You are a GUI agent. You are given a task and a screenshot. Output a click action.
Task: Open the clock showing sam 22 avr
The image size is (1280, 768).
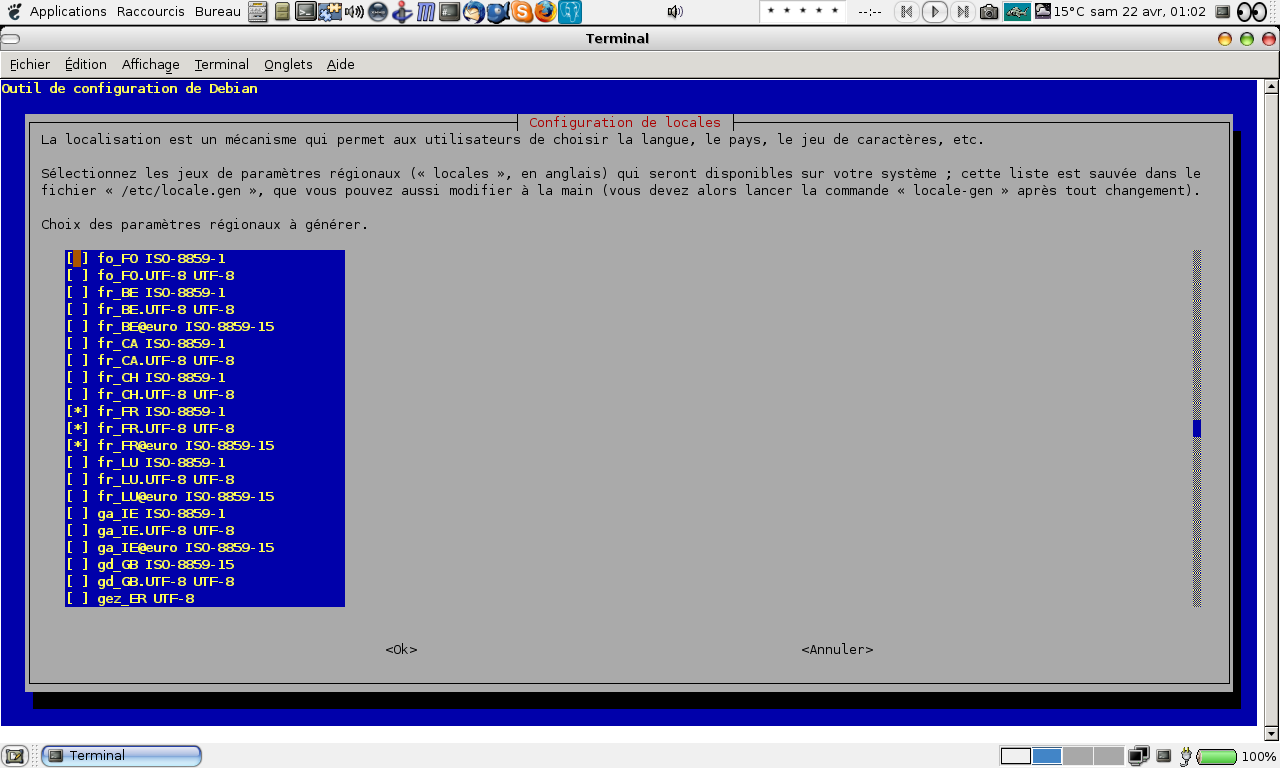(1148, 12)
